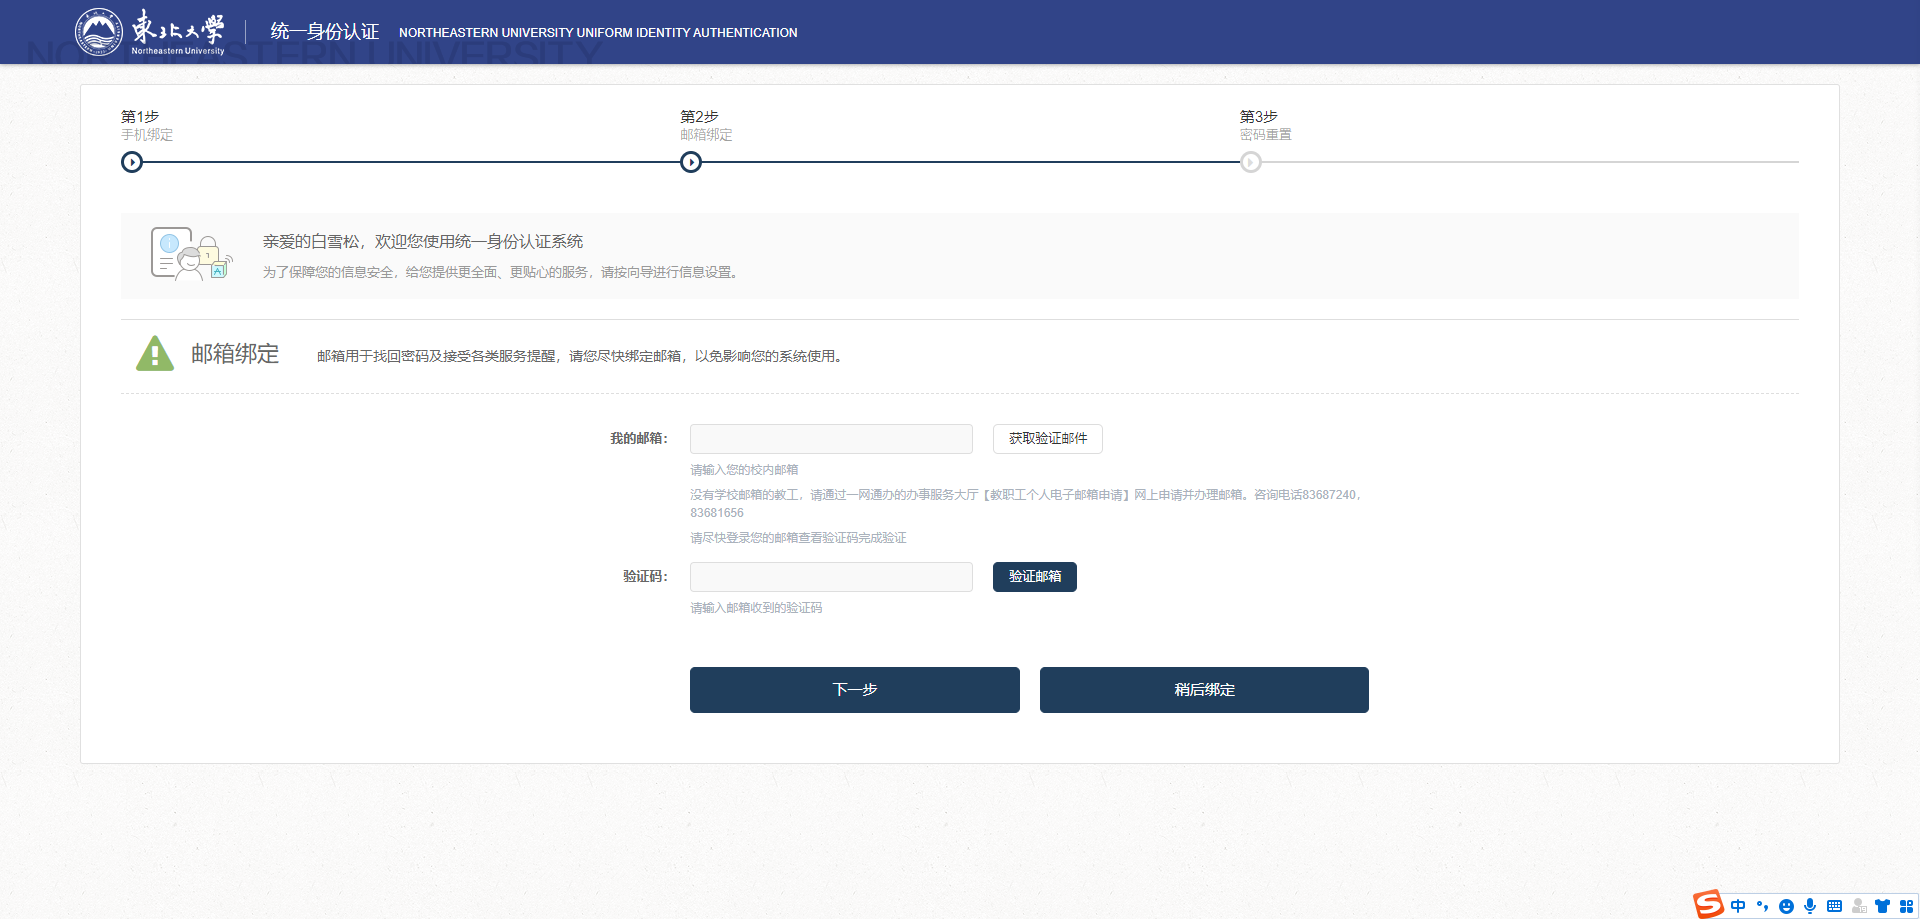Switch Sogou punctuation mode
The height and width of the screenshot is (919, 1920).
tap(1763, 905)
